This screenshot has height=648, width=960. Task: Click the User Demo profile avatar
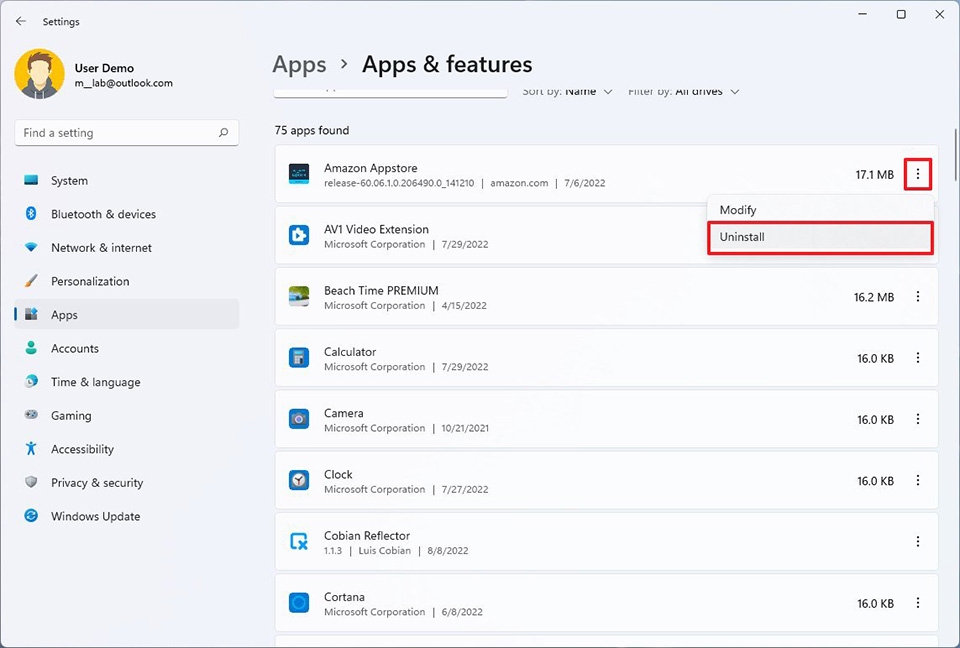(39, 75)
